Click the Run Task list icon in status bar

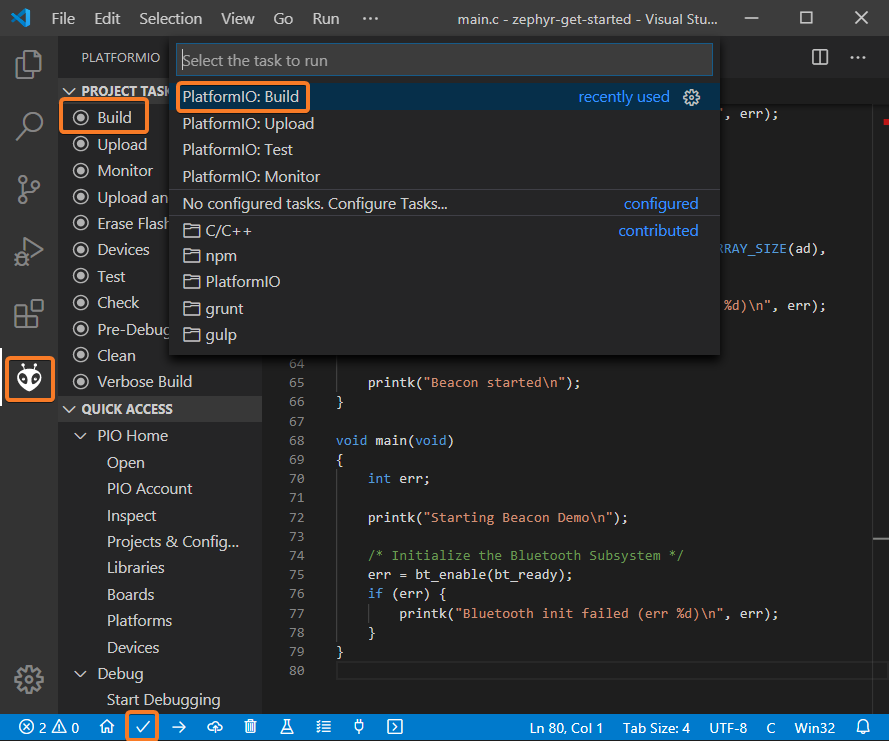[x=323, y=727]
